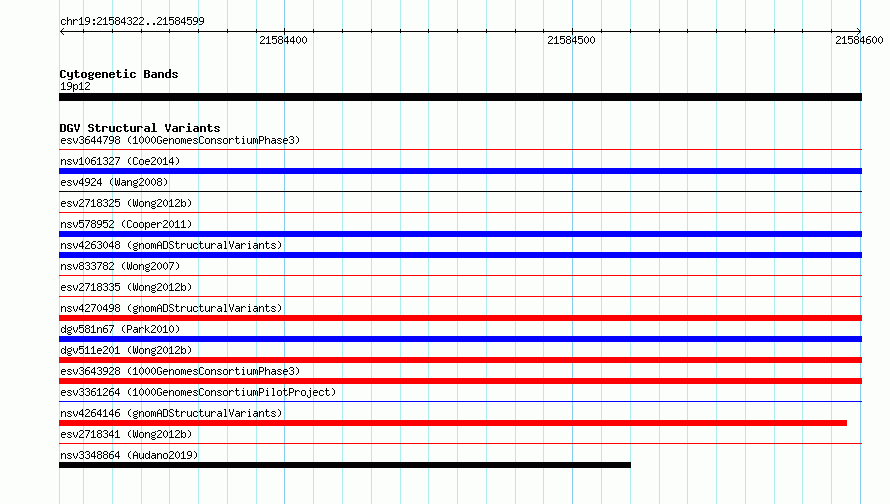This screenshot has width=890, height=504.
Task: Open variant label nsv578952 (Cooper2011)
Action: (x=126, y=224)
